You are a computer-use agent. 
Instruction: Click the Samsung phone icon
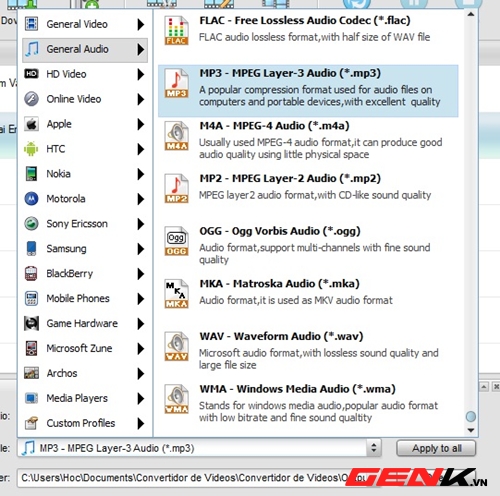[x=31, y=249]
